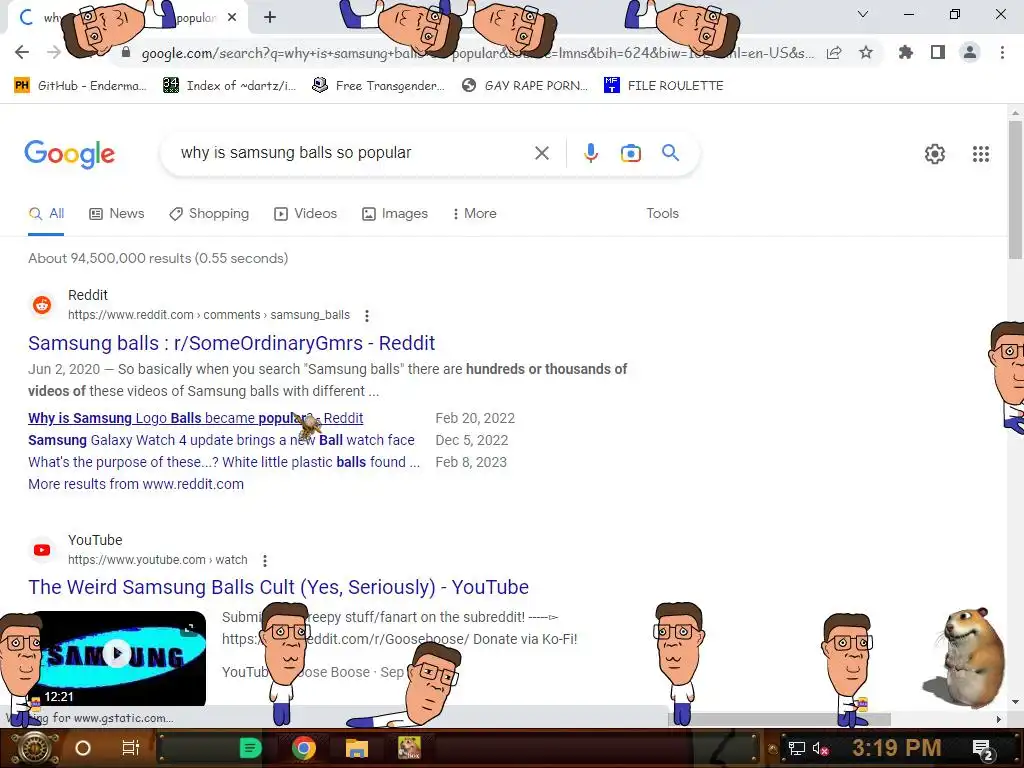
Task: Open File Explorer from the taskbar
Action: pos(357,748)
